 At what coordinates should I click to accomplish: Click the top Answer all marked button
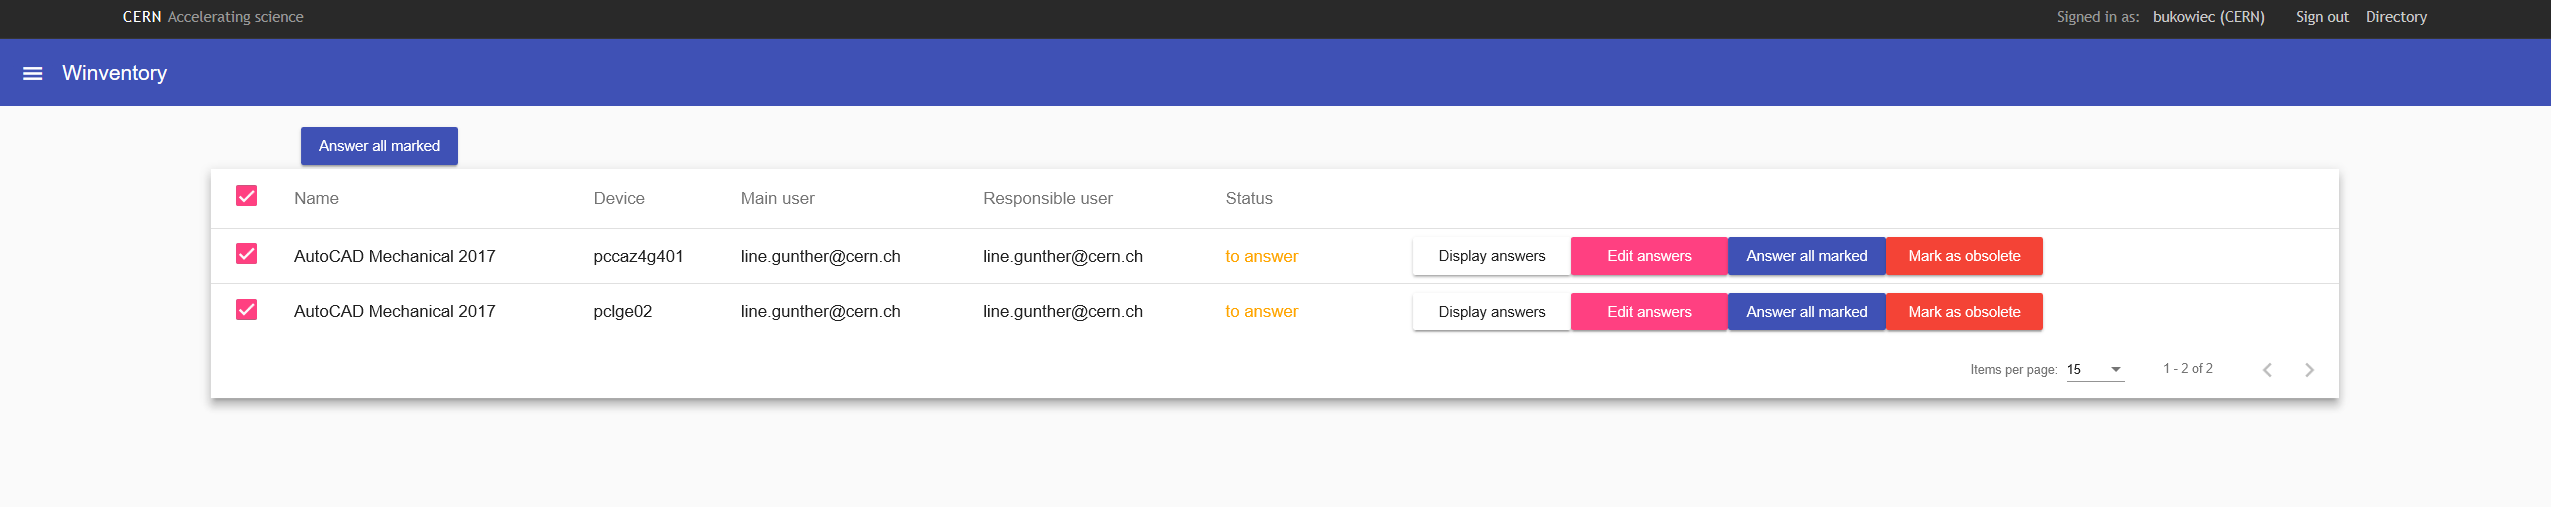[x=379, y=146]
